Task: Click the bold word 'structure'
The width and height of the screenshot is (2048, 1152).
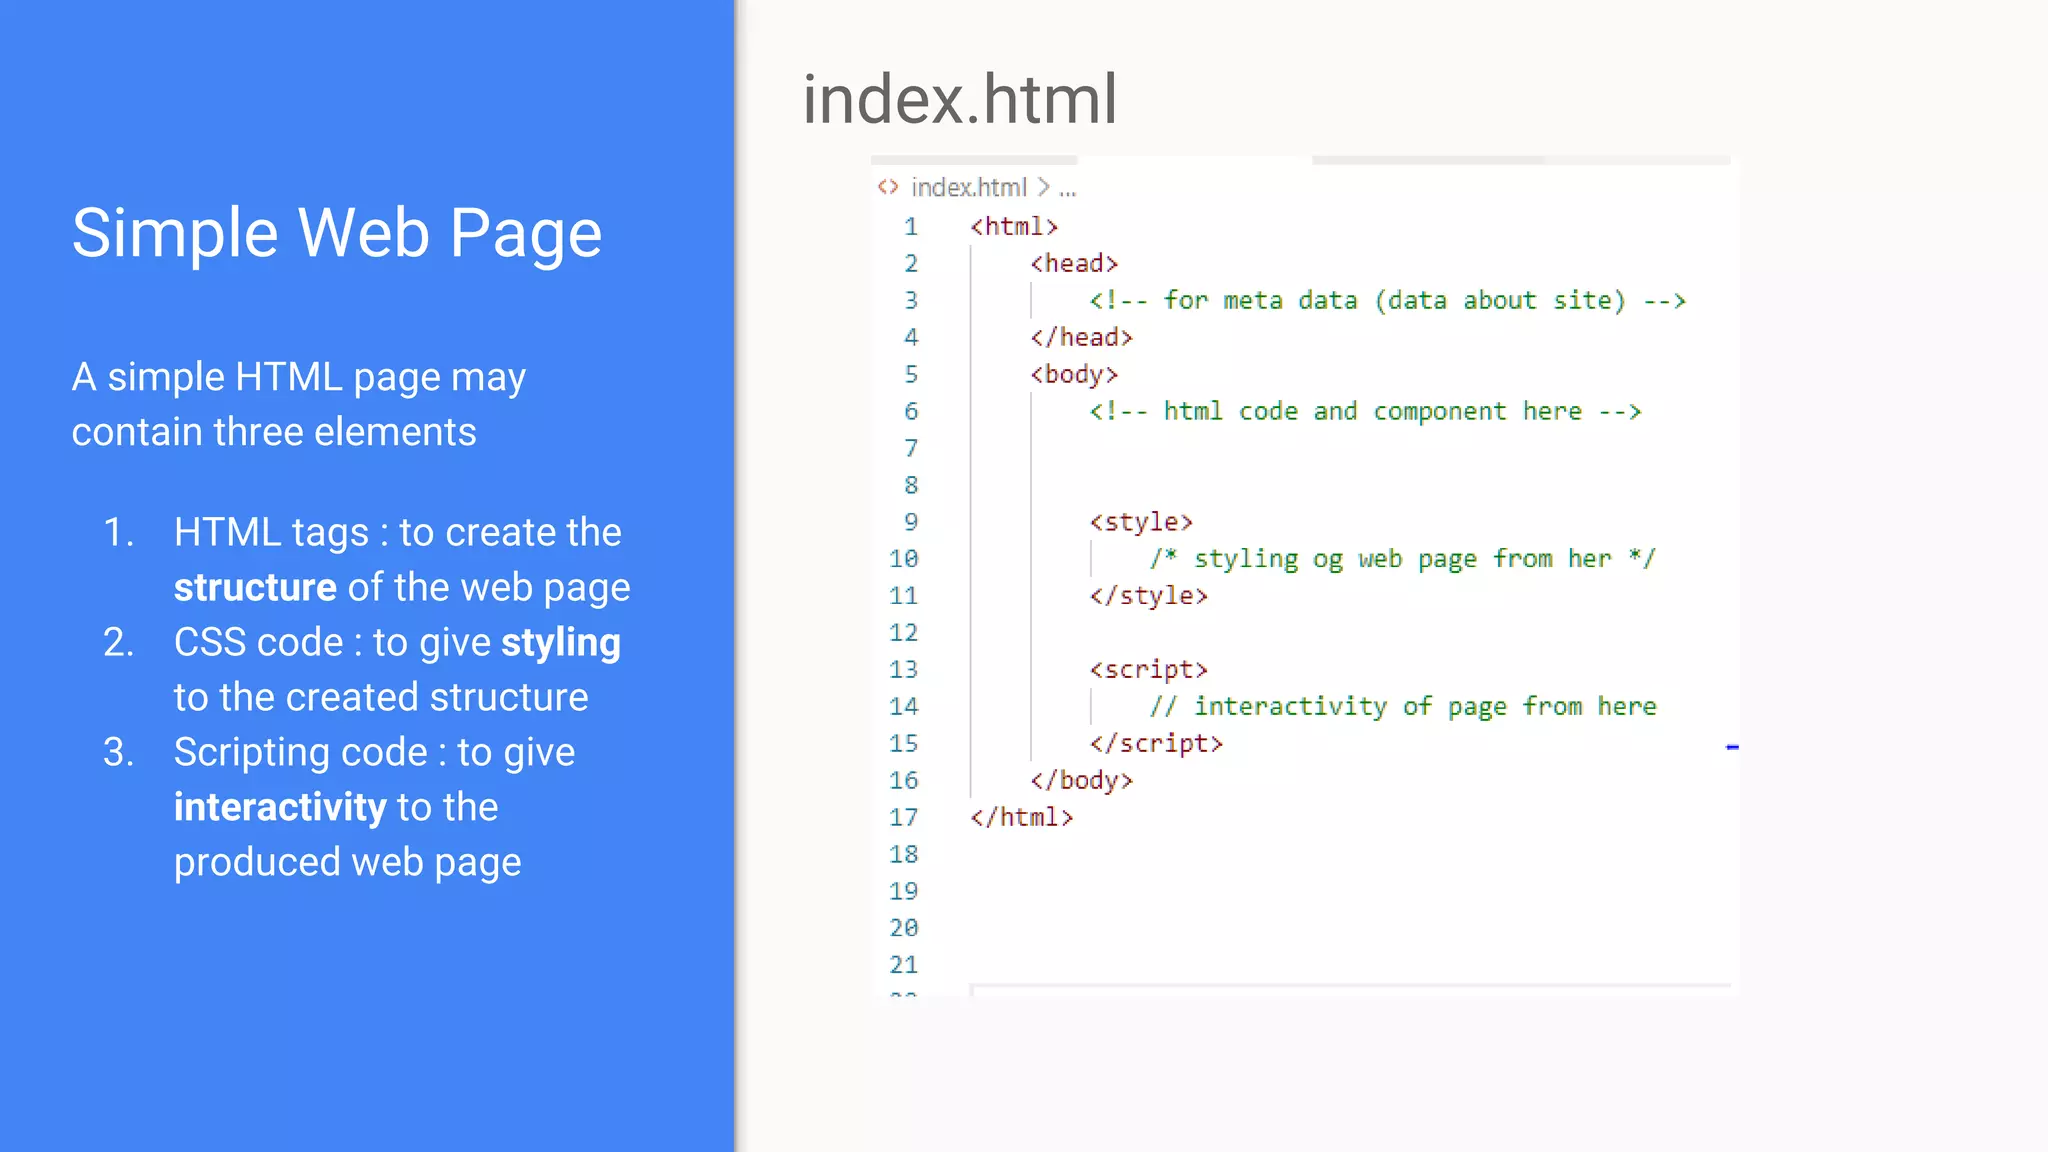Action: click(255, 587)
